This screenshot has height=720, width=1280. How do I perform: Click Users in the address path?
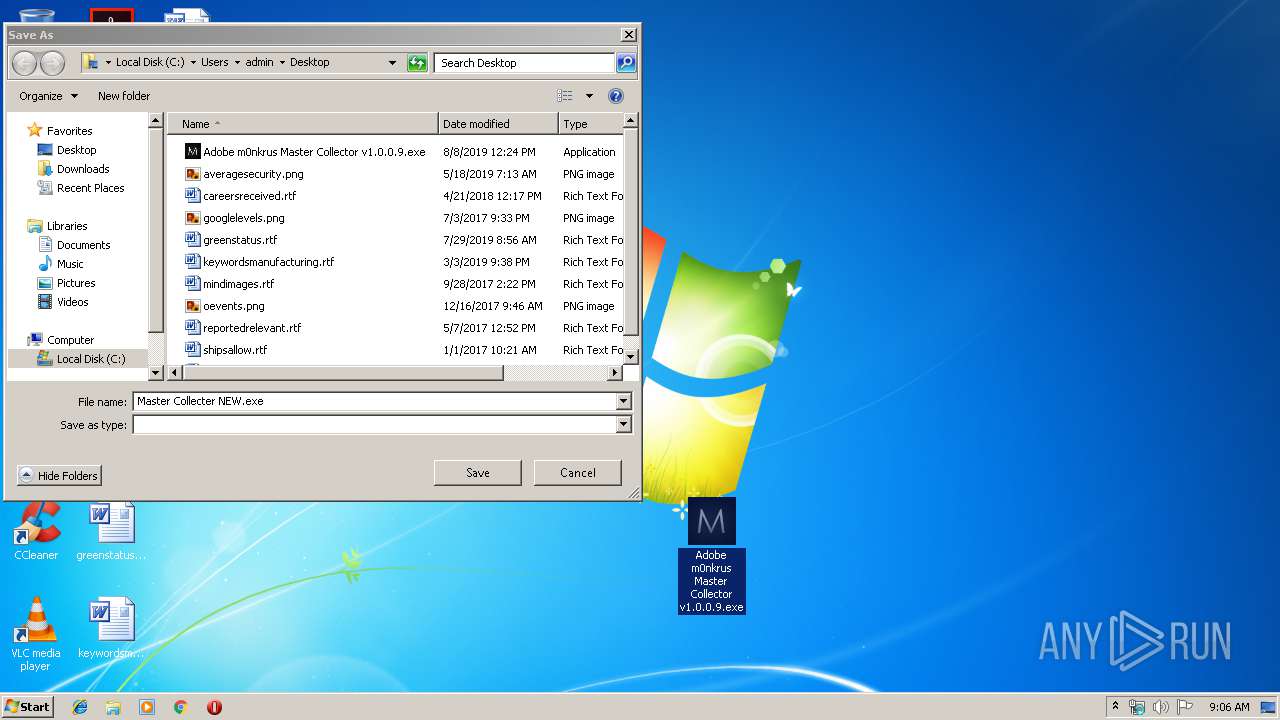(215, 62)
